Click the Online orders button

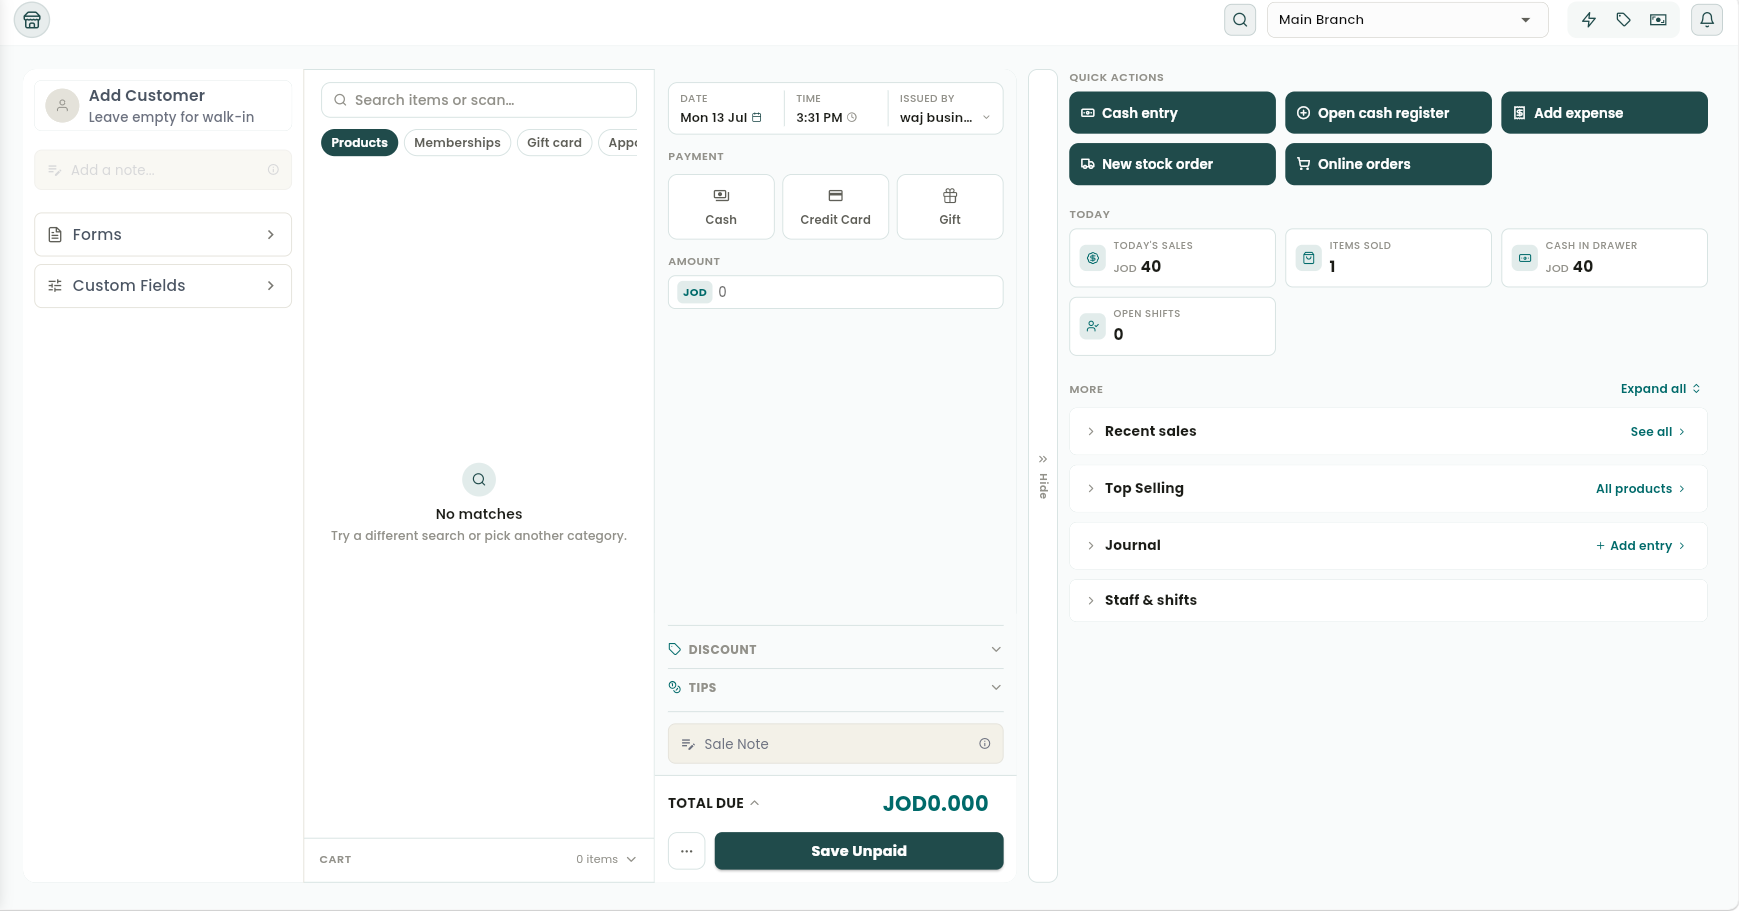tap(1388, 164)
